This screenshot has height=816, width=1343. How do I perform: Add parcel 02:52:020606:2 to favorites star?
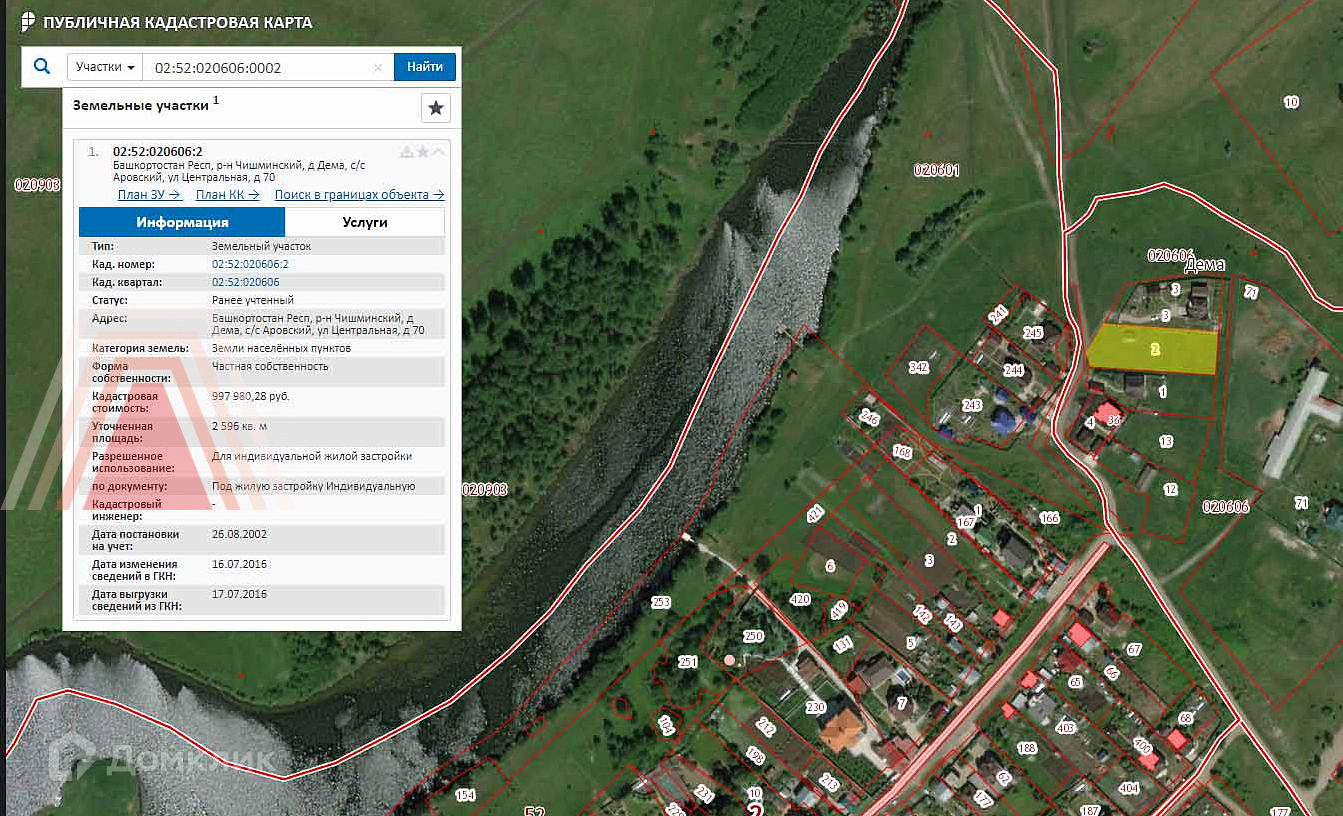tap(423, 152)
